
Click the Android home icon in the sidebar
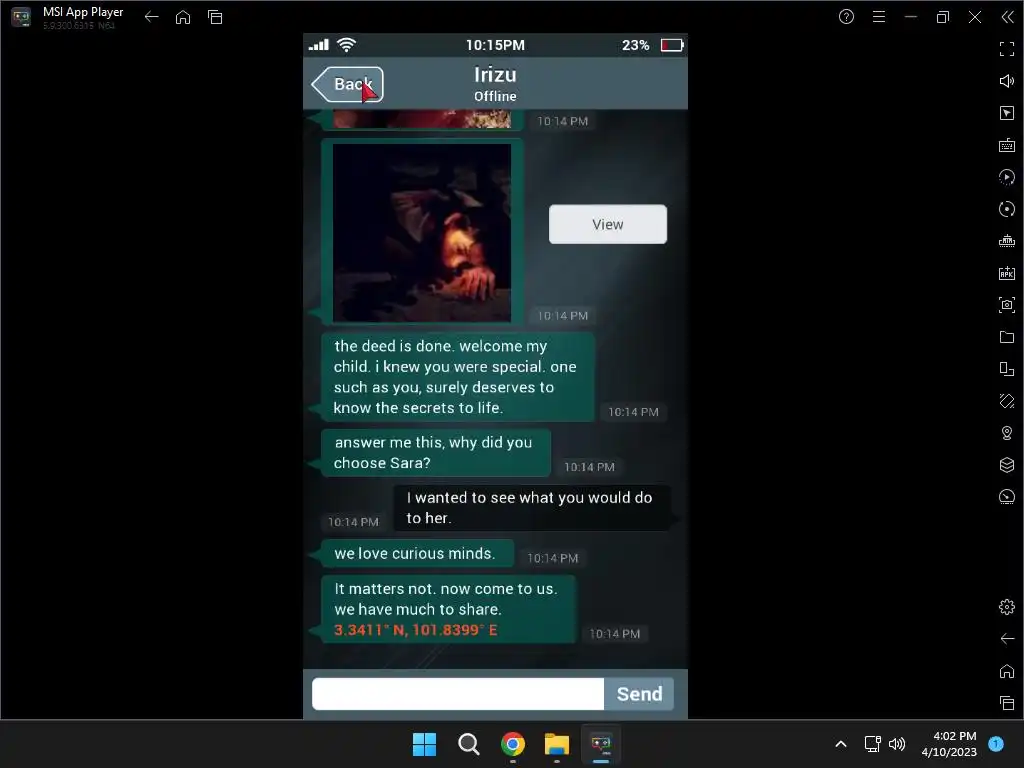[x=1007, y=671]
